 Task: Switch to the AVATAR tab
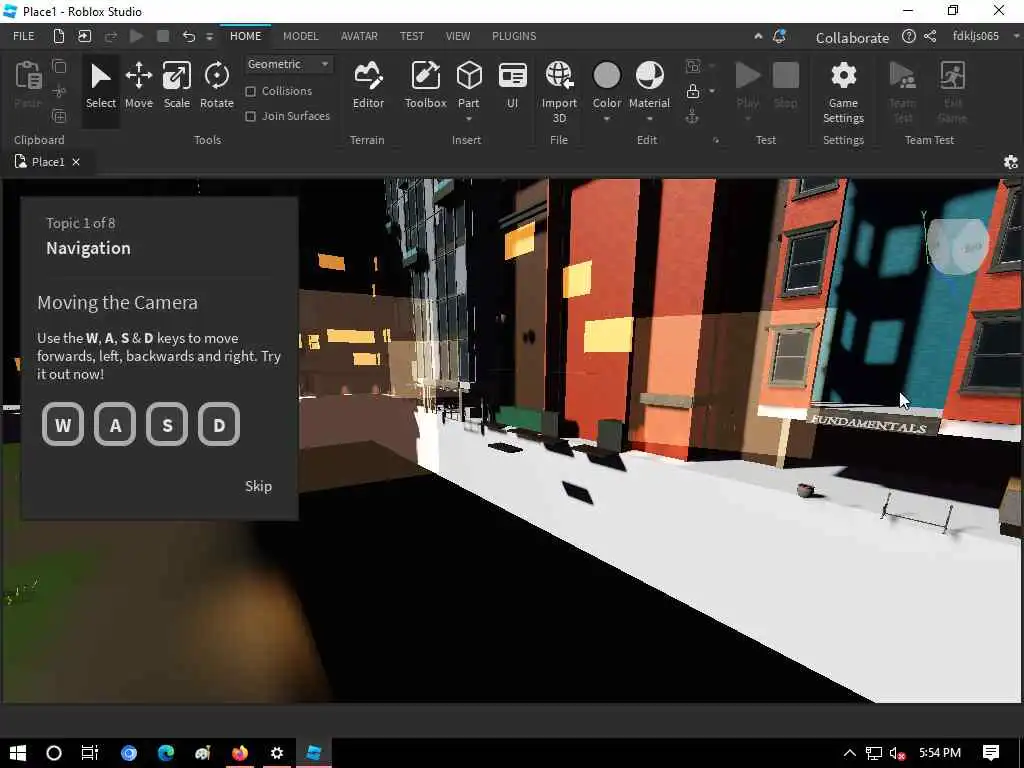pos(359,37)
